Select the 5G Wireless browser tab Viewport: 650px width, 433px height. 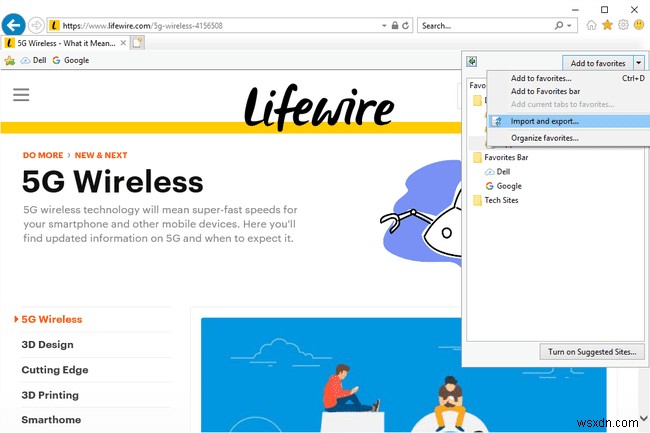point(65,43)
